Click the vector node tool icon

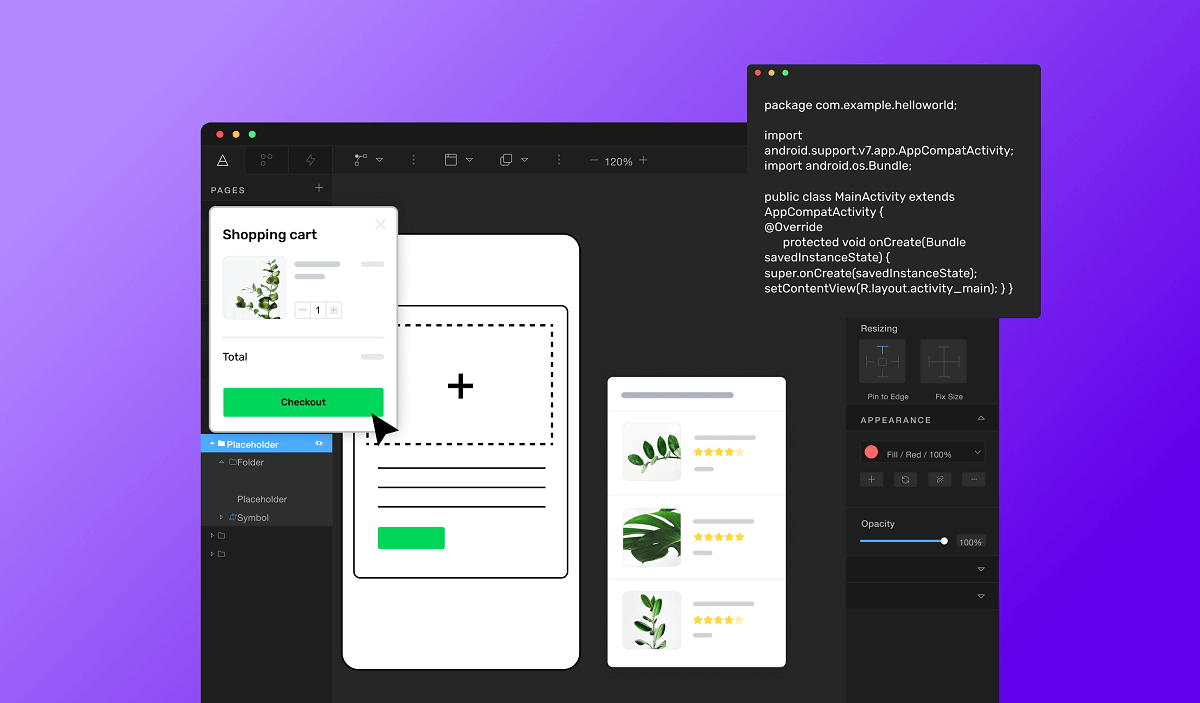click(x=361, y=160)
